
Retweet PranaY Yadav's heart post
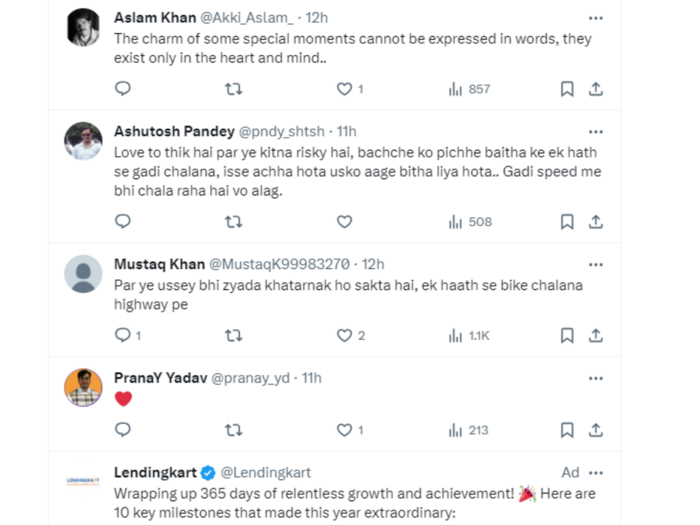233,430
